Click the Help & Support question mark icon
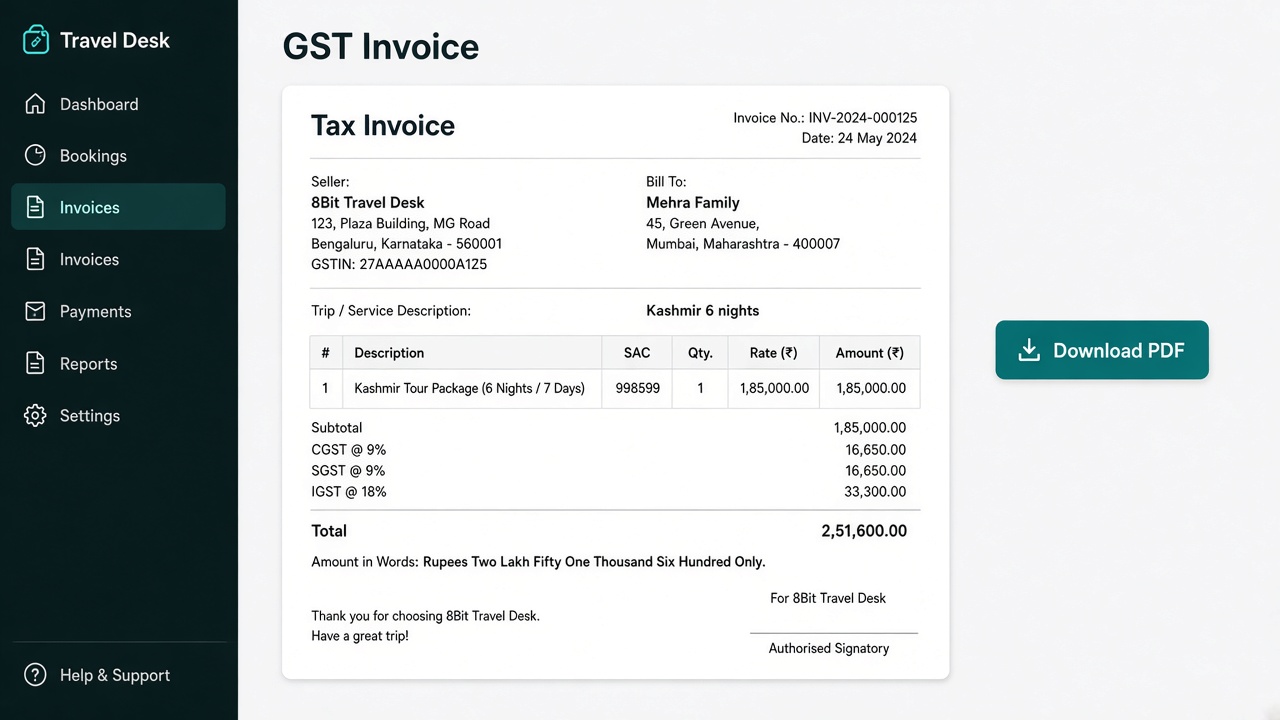1280x720 pixels. 35,675
